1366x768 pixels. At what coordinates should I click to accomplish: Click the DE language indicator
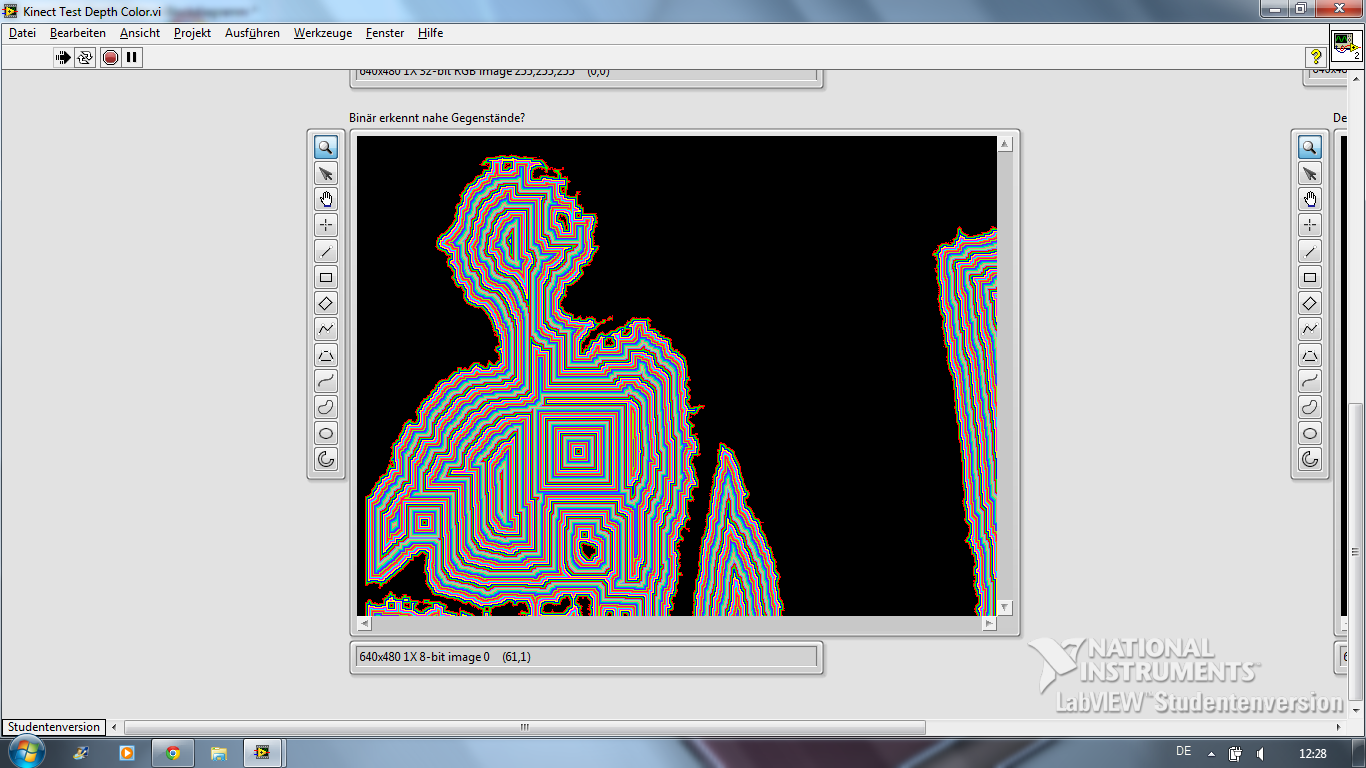1184,751
